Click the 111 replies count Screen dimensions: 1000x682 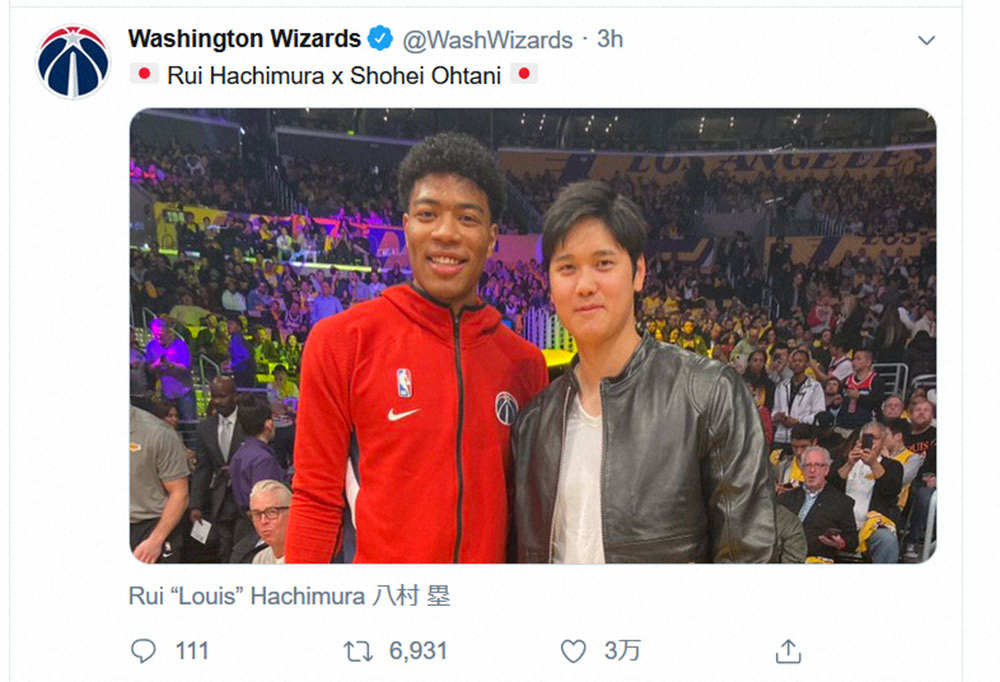[192, 651]
